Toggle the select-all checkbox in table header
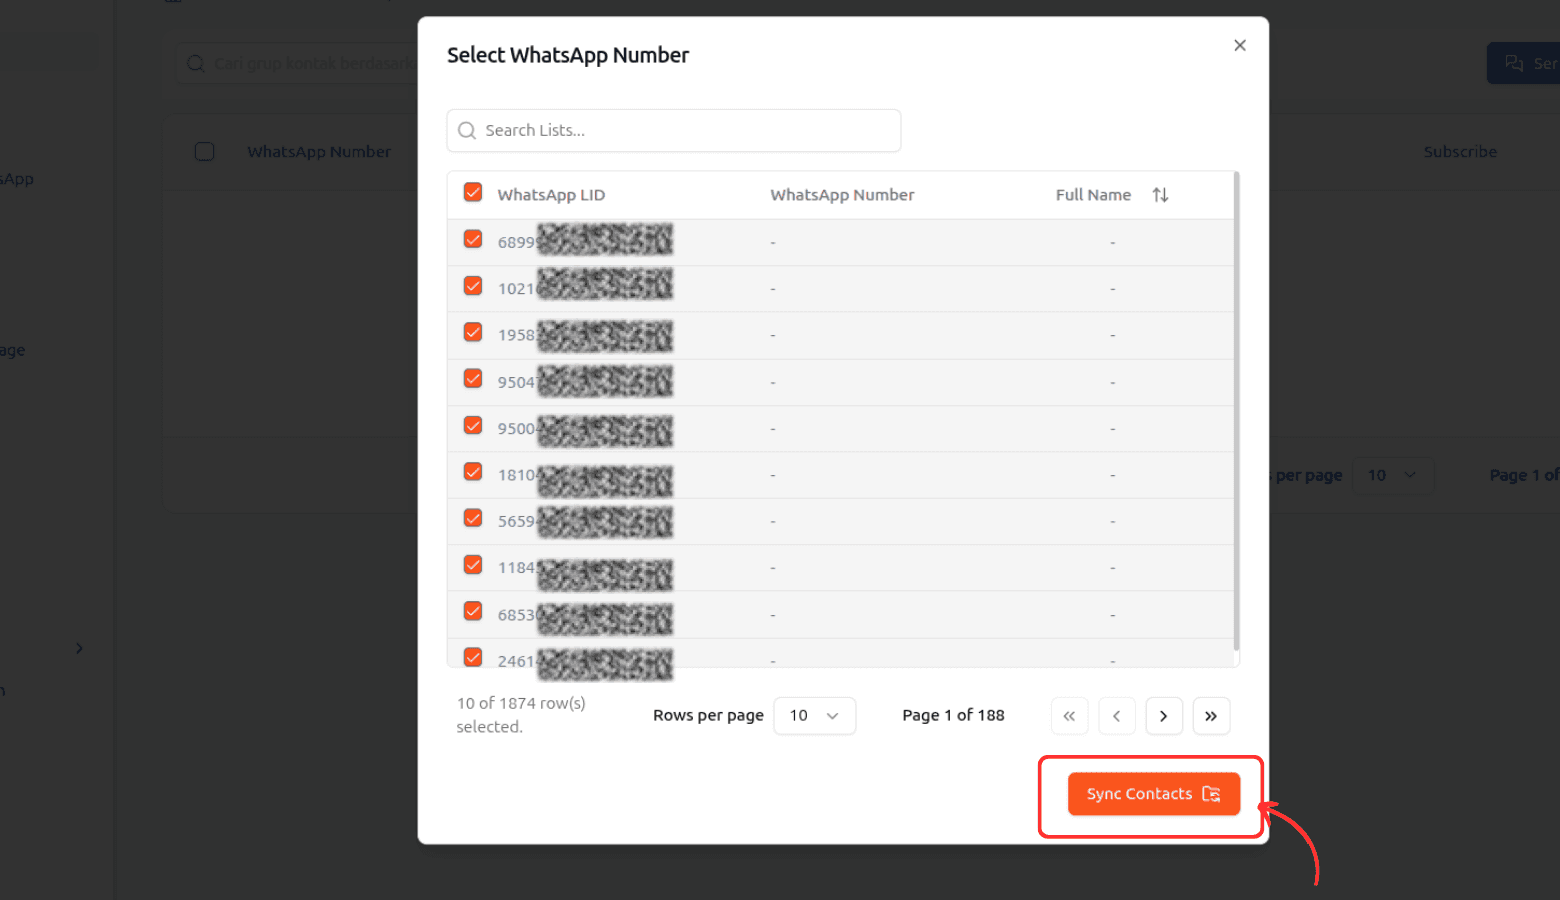The height and width of the screenshot is (900, 1560). (x=473, y=193)
